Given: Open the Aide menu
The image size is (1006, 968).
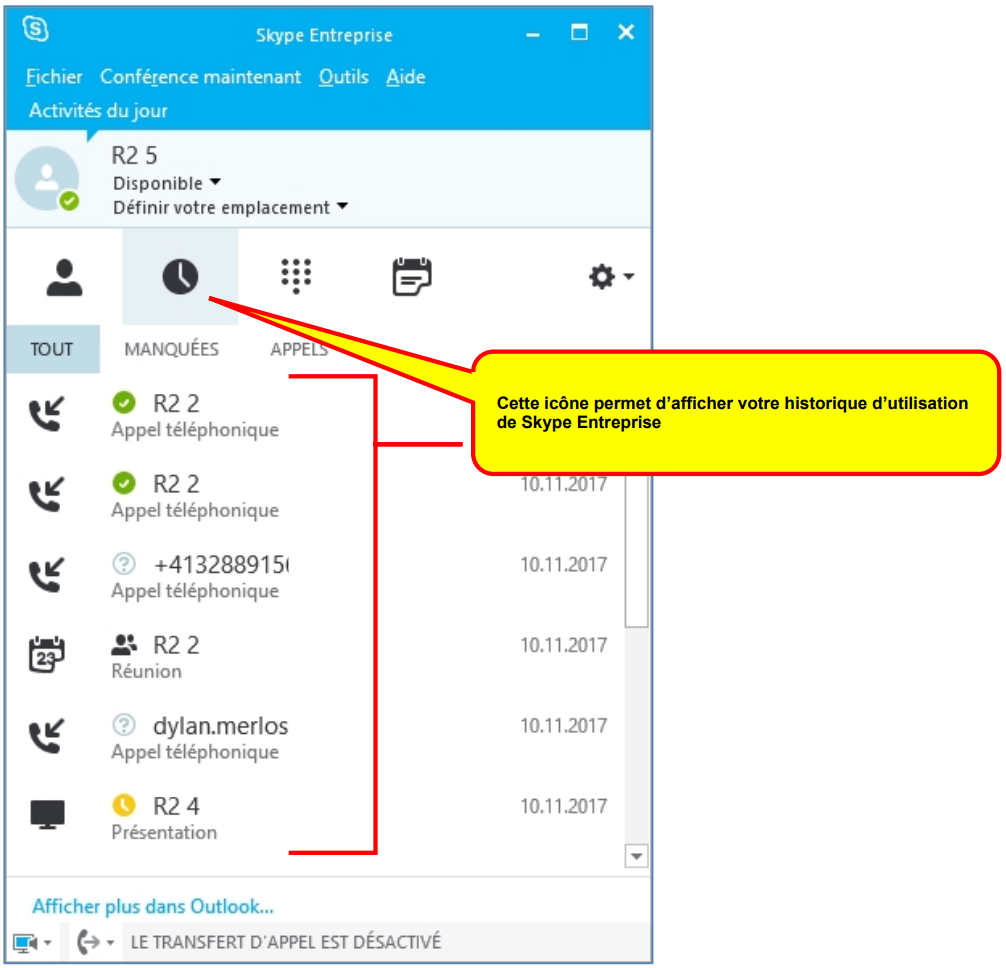Looking at the screenshot, I should pyautogui.click(x=405, y=77).
